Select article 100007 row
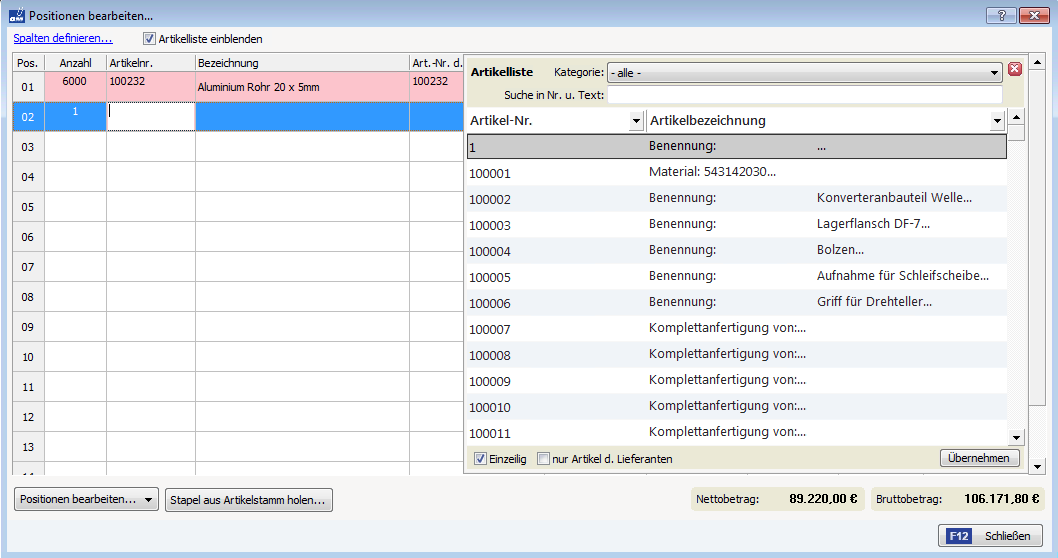This screenshot has width=1058, height=558. coord(737,329)
